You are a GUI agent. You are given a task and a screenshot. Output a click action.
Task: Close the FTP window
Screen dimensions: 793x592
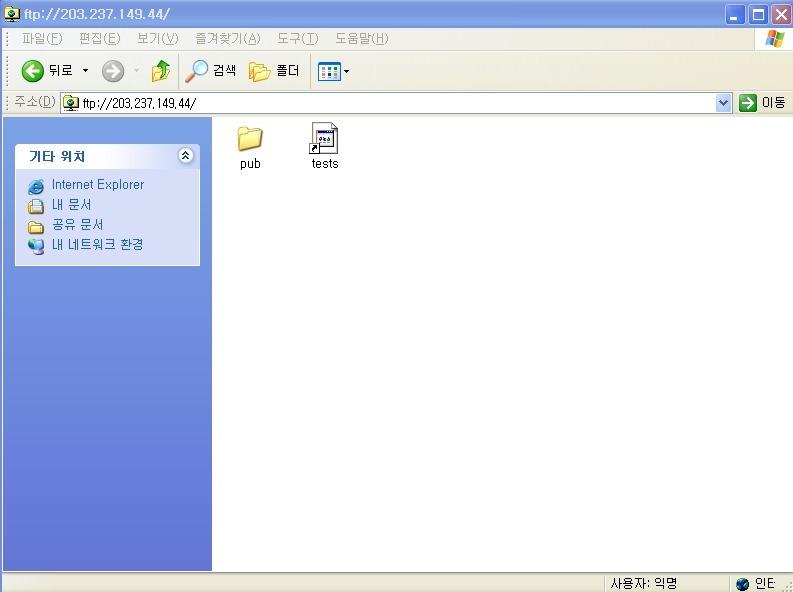pos(781,14)
